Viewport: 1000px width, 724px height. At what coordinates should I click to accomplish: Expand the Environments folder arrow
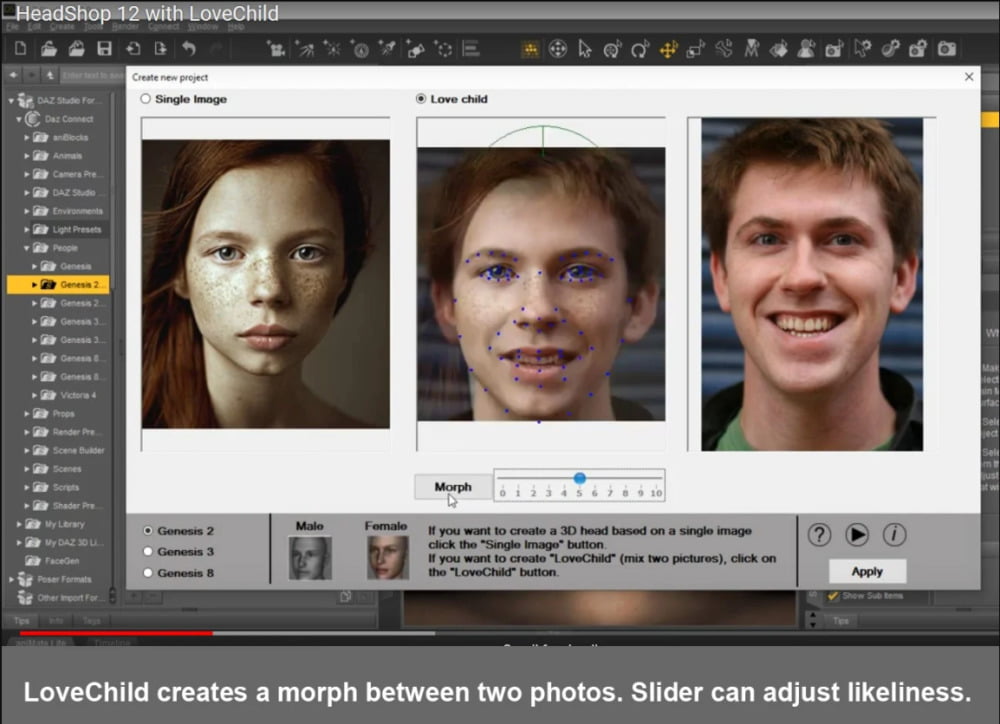27,211
